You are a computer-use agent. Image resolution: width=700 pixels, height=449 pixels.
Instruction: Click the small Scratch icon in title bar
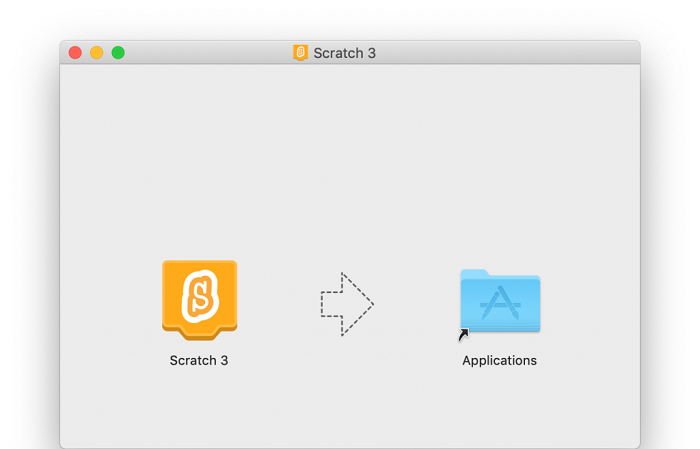pyautogui.click(x=300, y=53)
